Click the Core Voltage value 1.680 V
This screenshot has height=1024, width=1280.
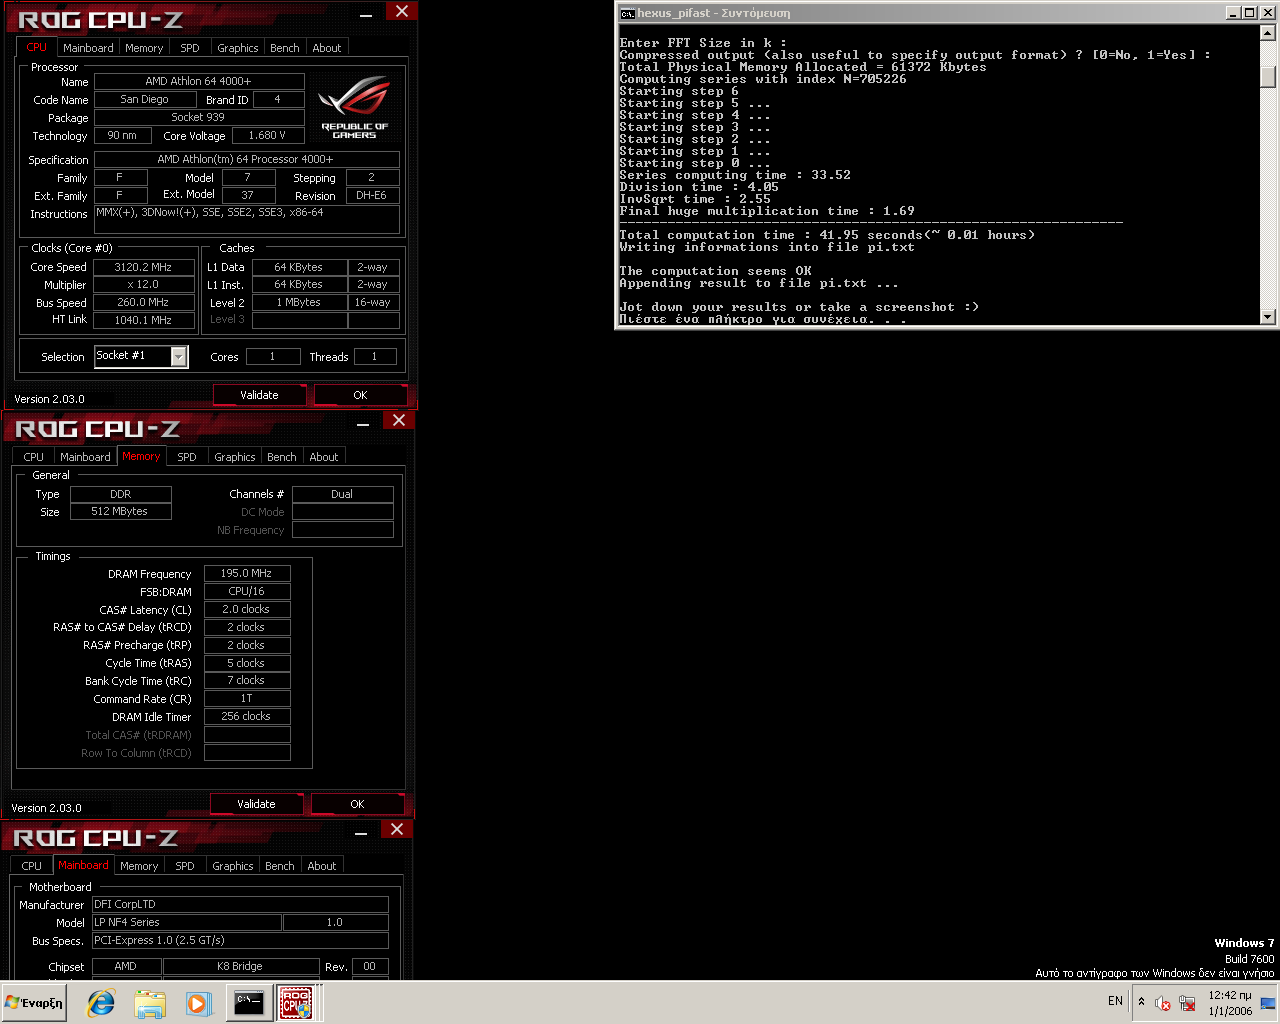(268, 135)
